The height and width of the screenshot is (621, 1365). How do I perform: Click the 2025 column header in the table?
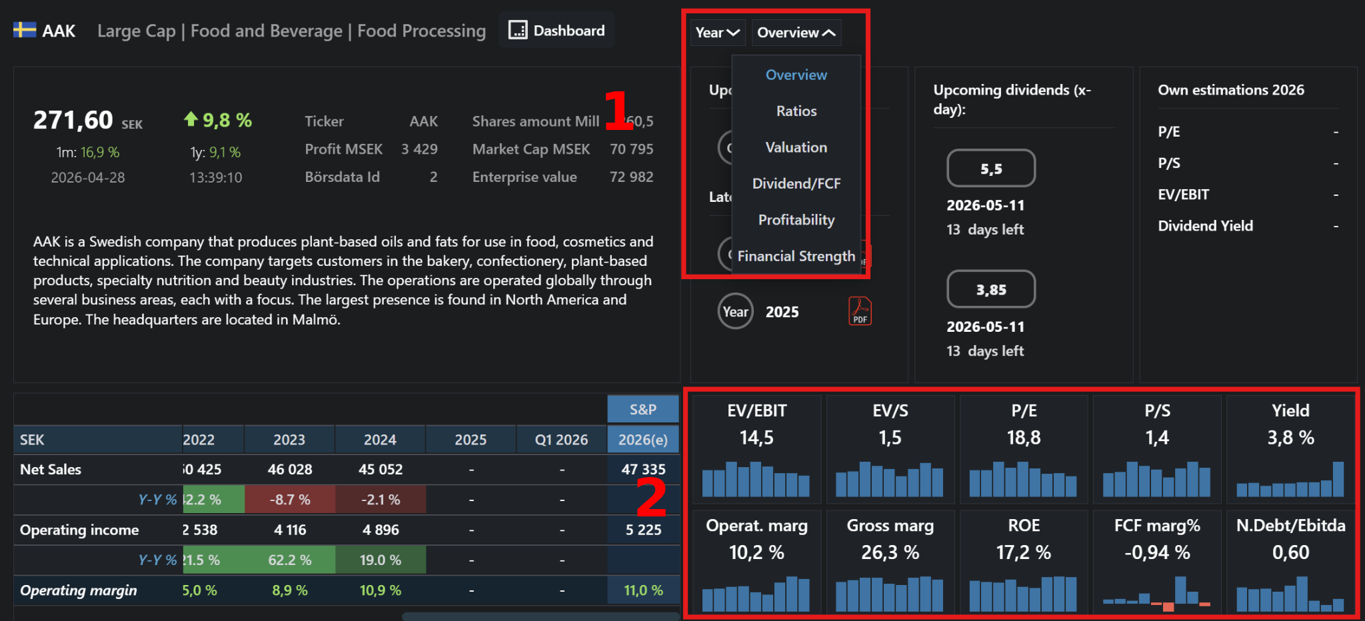471,439
